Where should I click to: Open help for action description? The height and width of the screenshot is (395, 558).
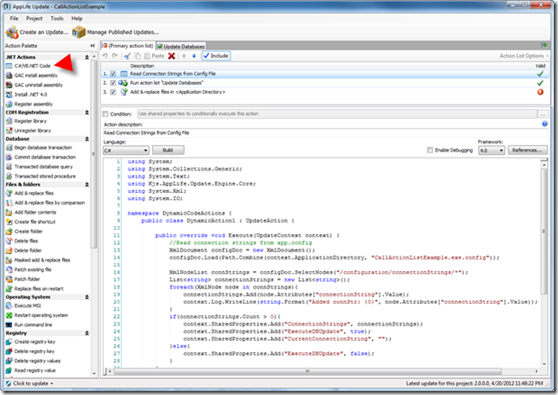click(x=544, y=124)
